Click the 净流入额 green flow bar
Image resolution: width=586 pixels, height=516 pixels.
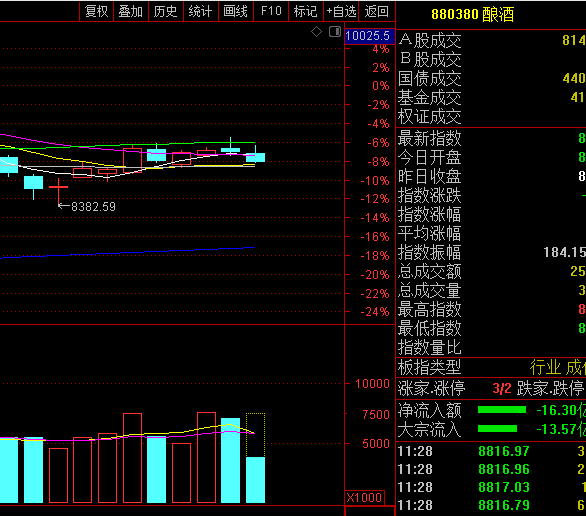[x=502, y=410]
